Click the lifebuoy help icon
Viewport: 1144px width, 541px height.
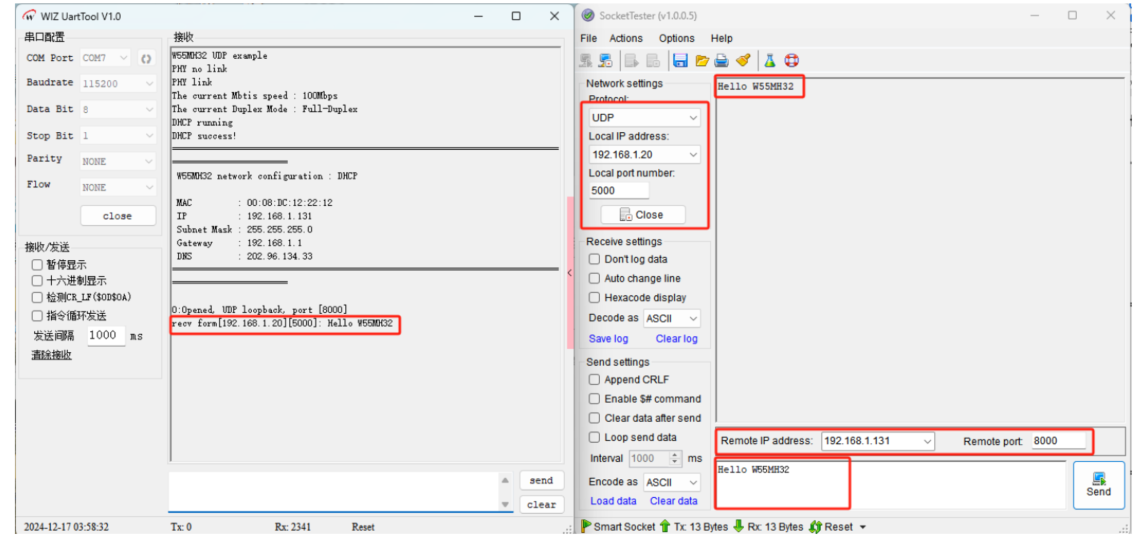pyautogui.click(x=792, y=61)
